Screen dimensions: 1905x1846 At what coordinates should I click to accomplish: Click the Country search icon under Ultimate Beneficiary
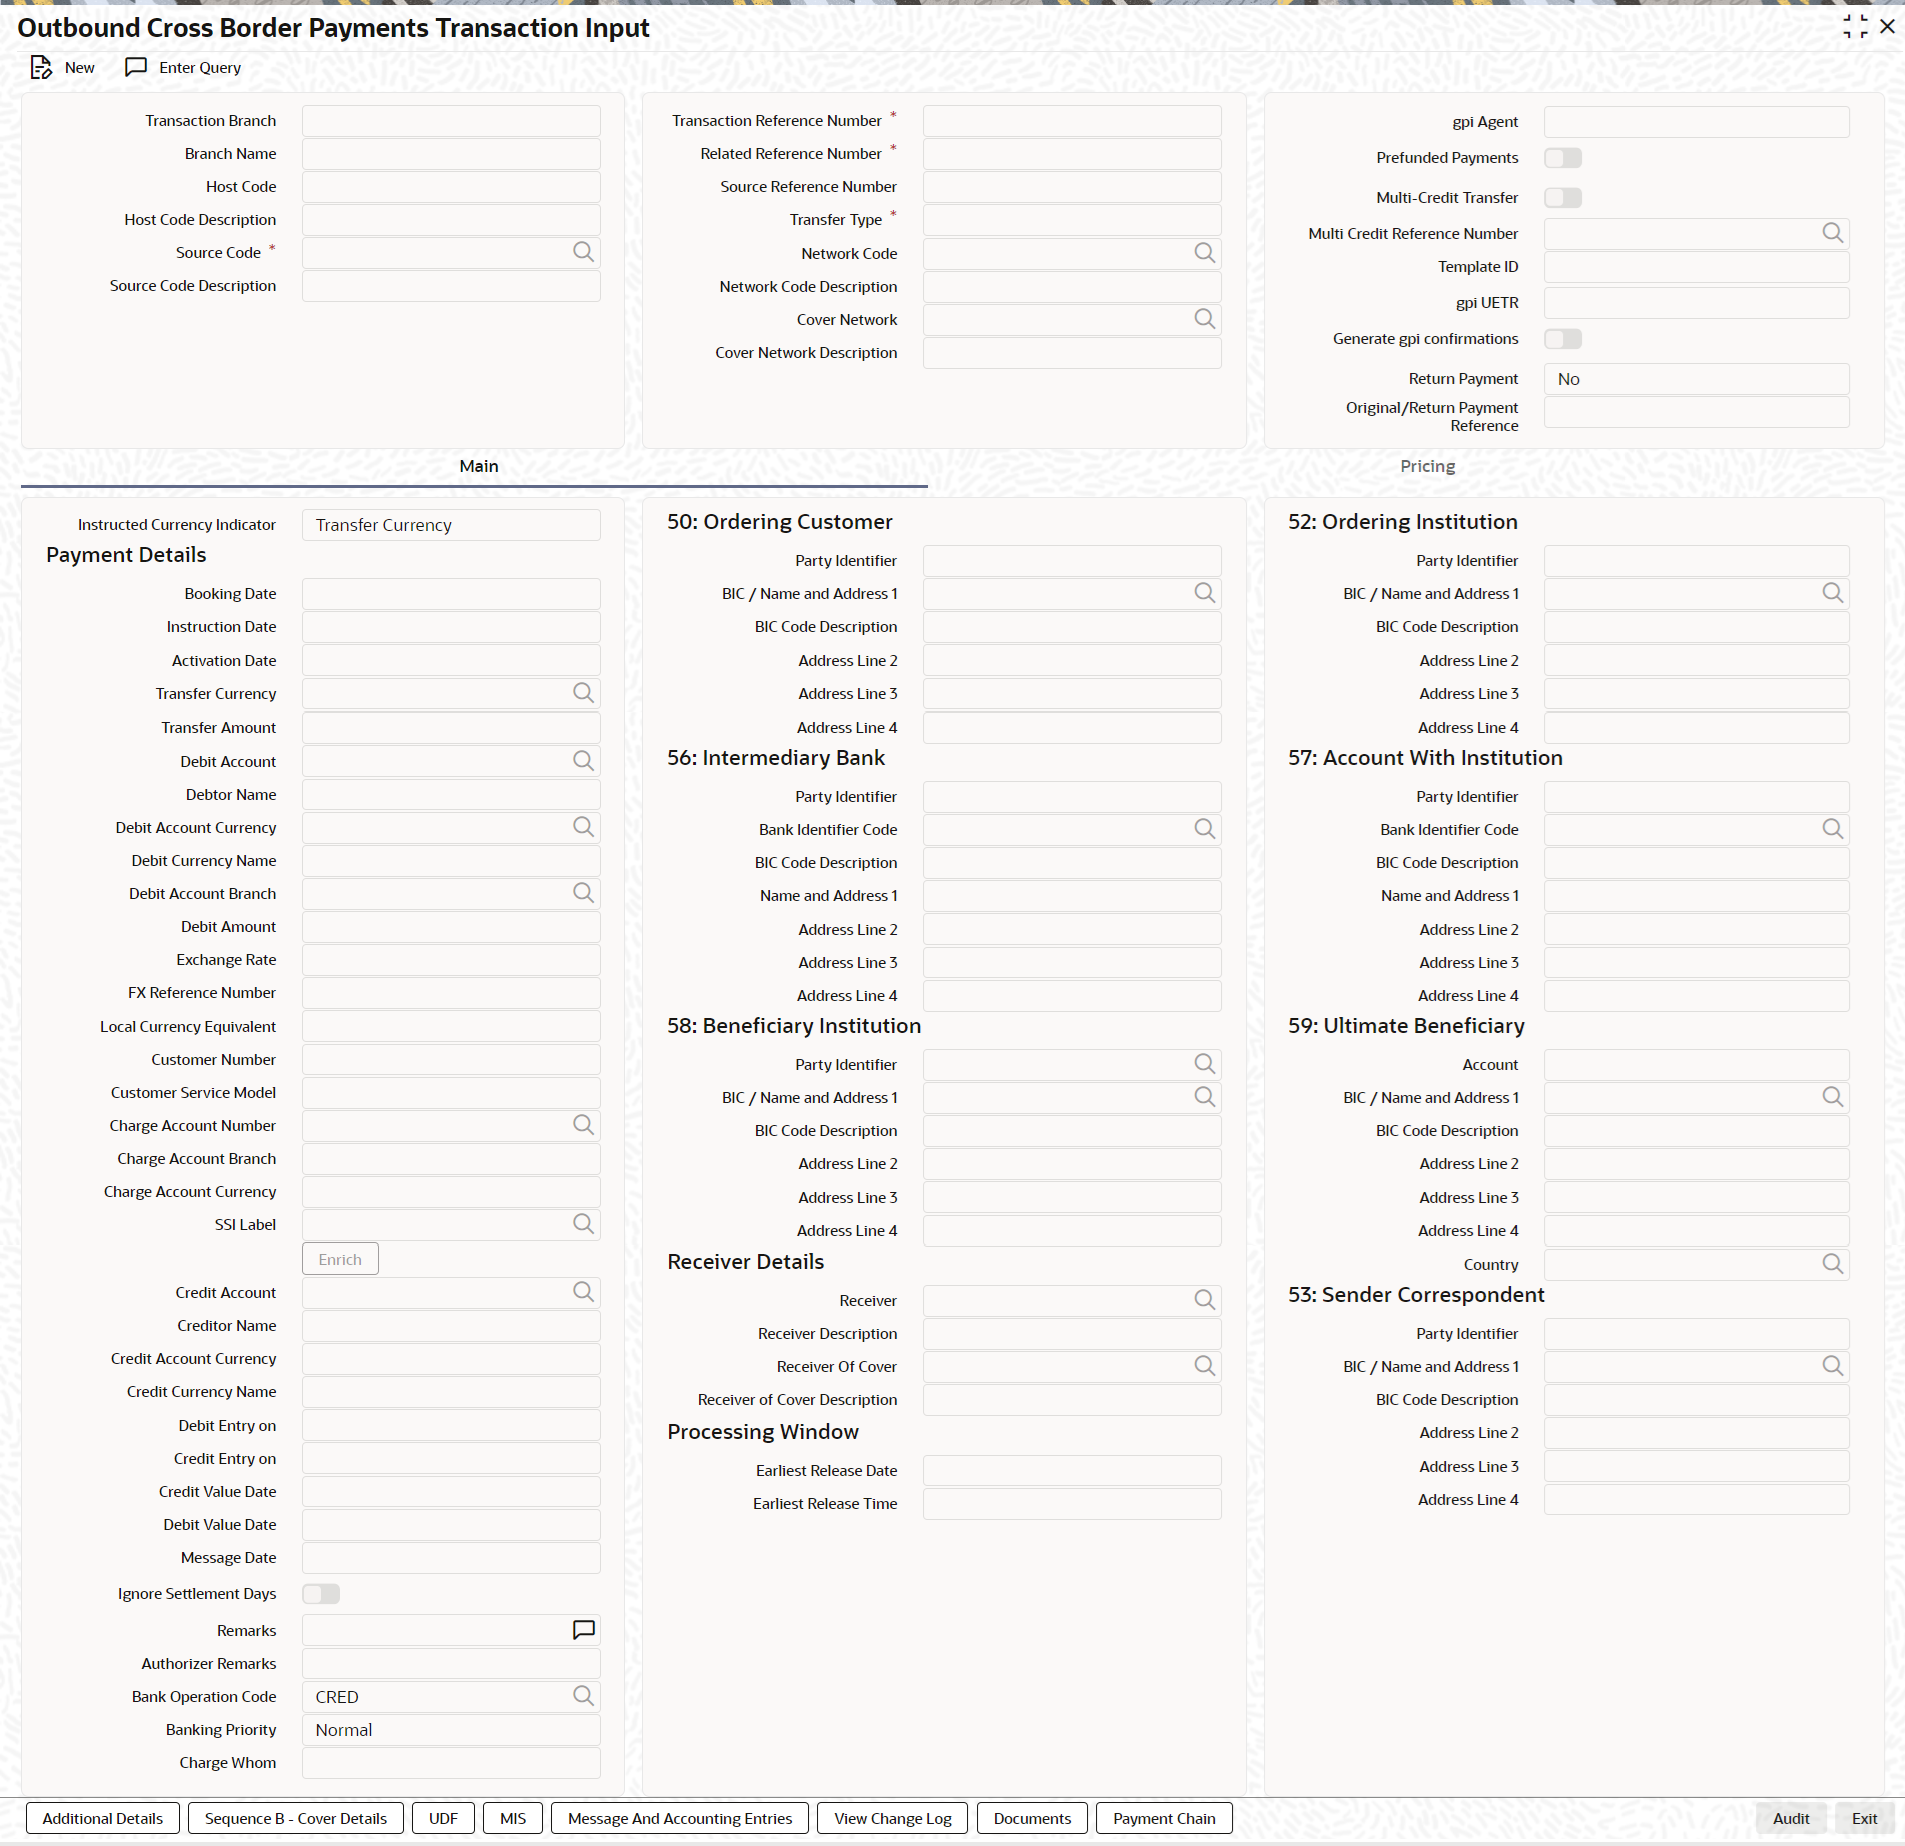(x=1832, y=1264)
